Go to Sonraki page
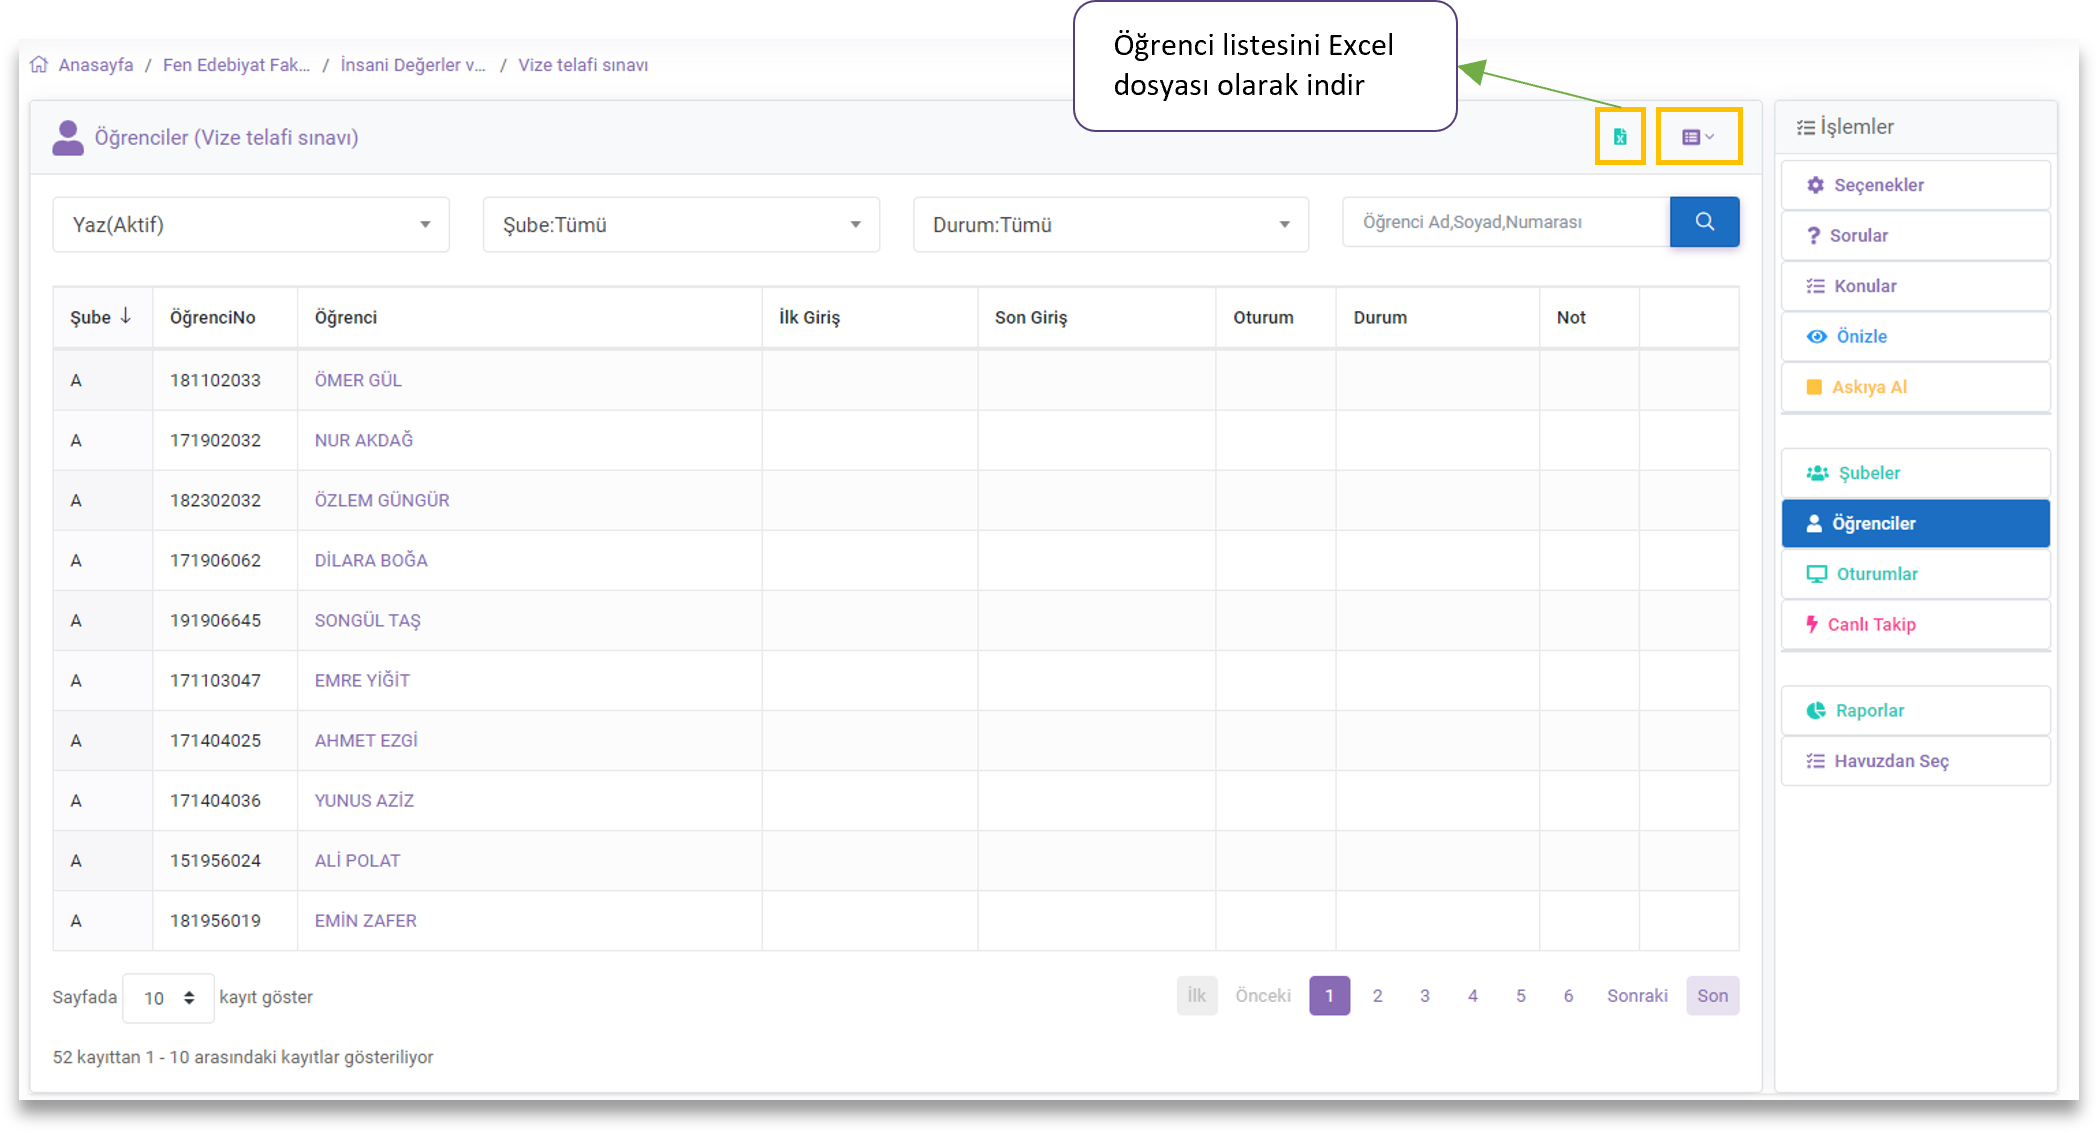 1636,996
